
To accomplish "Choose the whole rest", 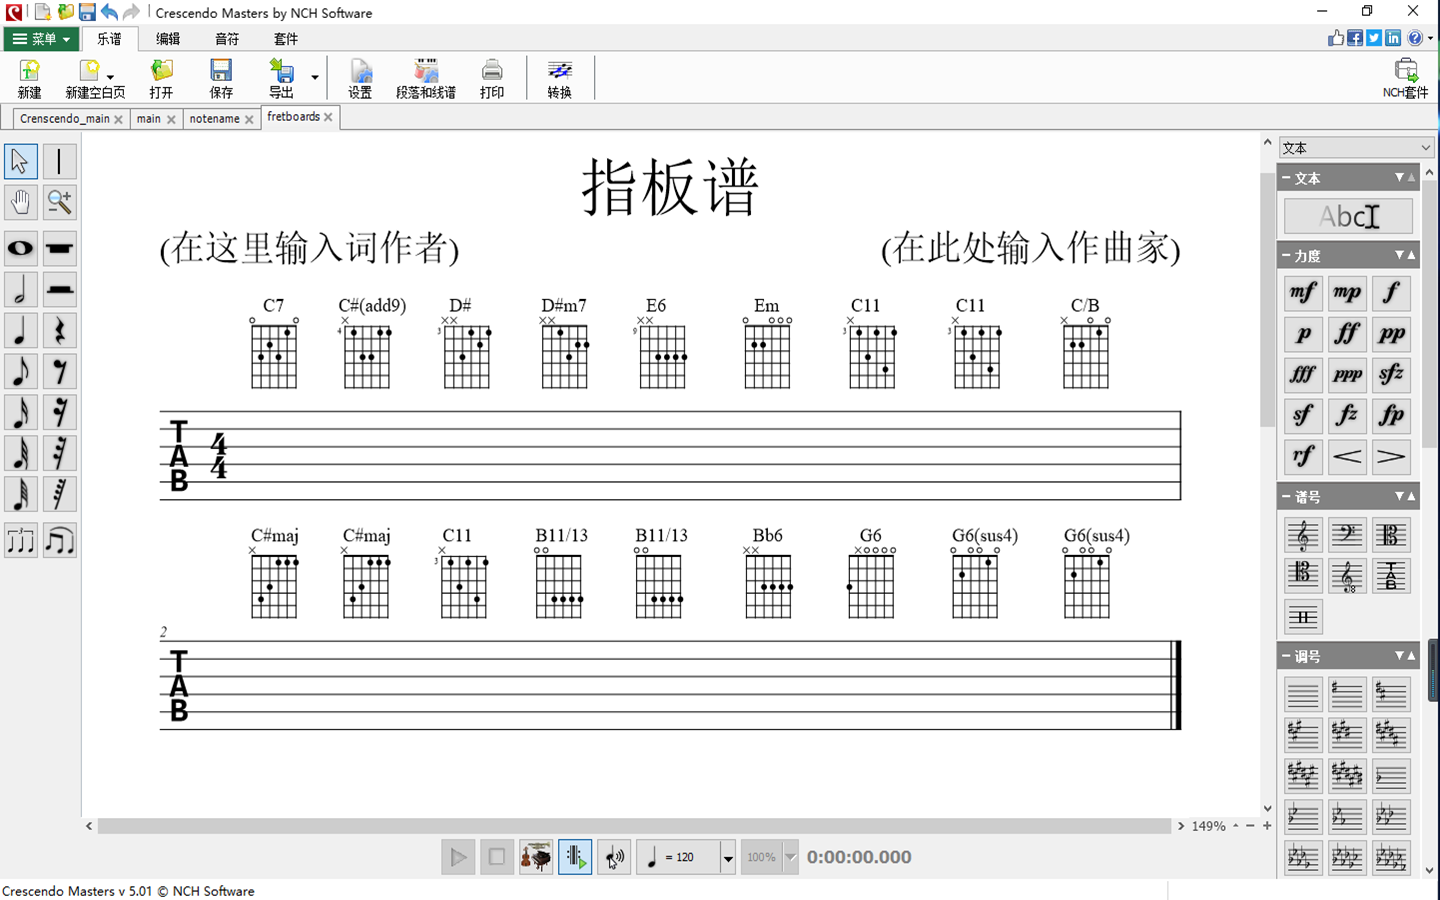I will point(59,248).
